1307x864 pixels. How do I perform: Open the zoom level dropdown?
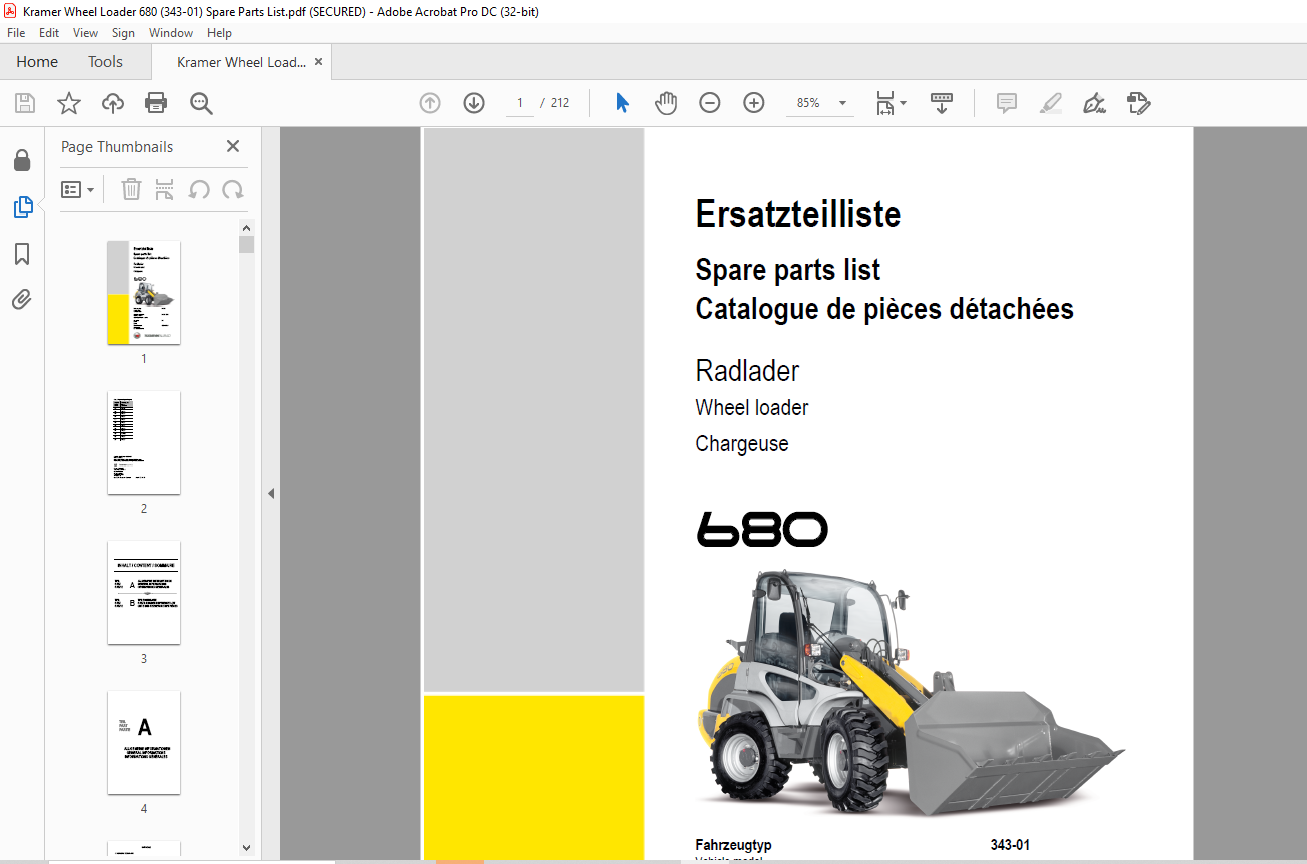[842, 103]
